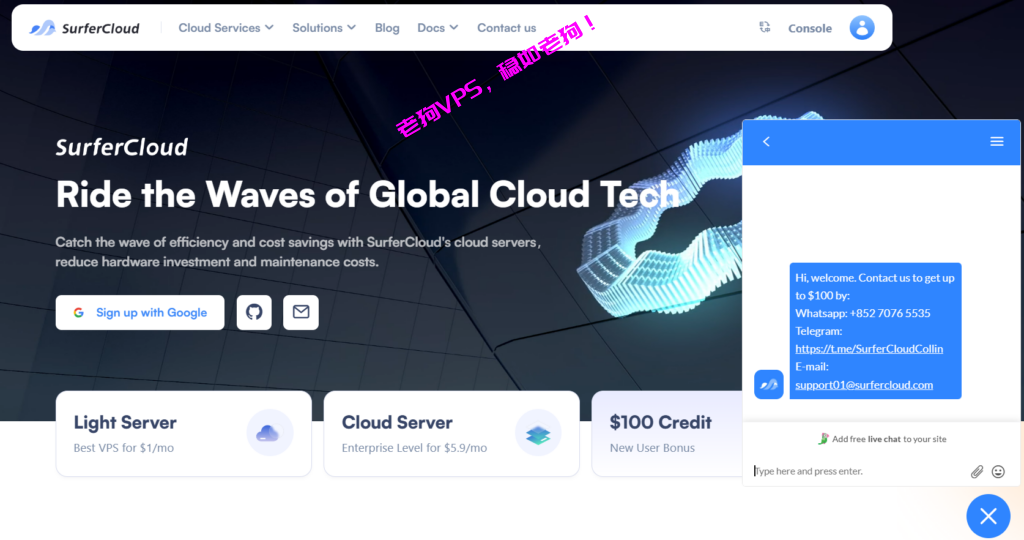
Task: Click 'New User Bonus' text
Action: pos(652,448)
